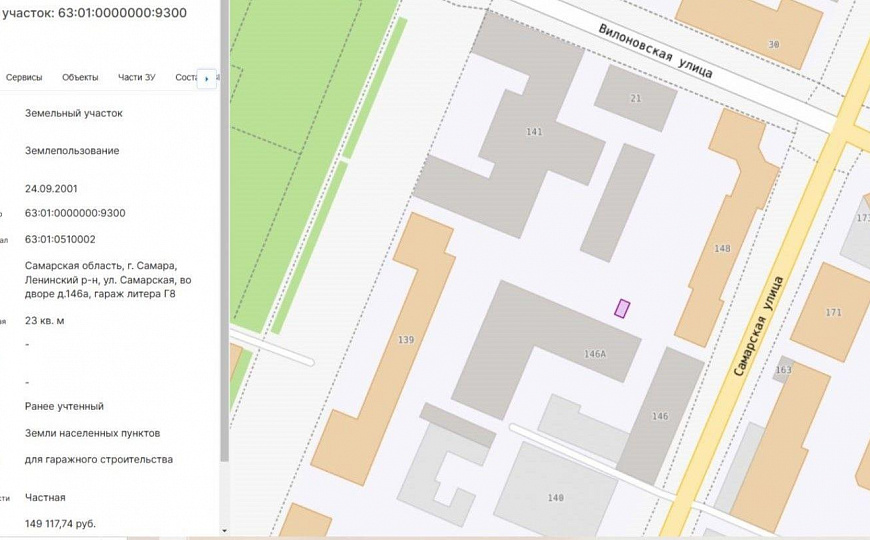Select the partially visible Состав tab
This screenshot has width=870, height=540.
[x=186, y=78]
